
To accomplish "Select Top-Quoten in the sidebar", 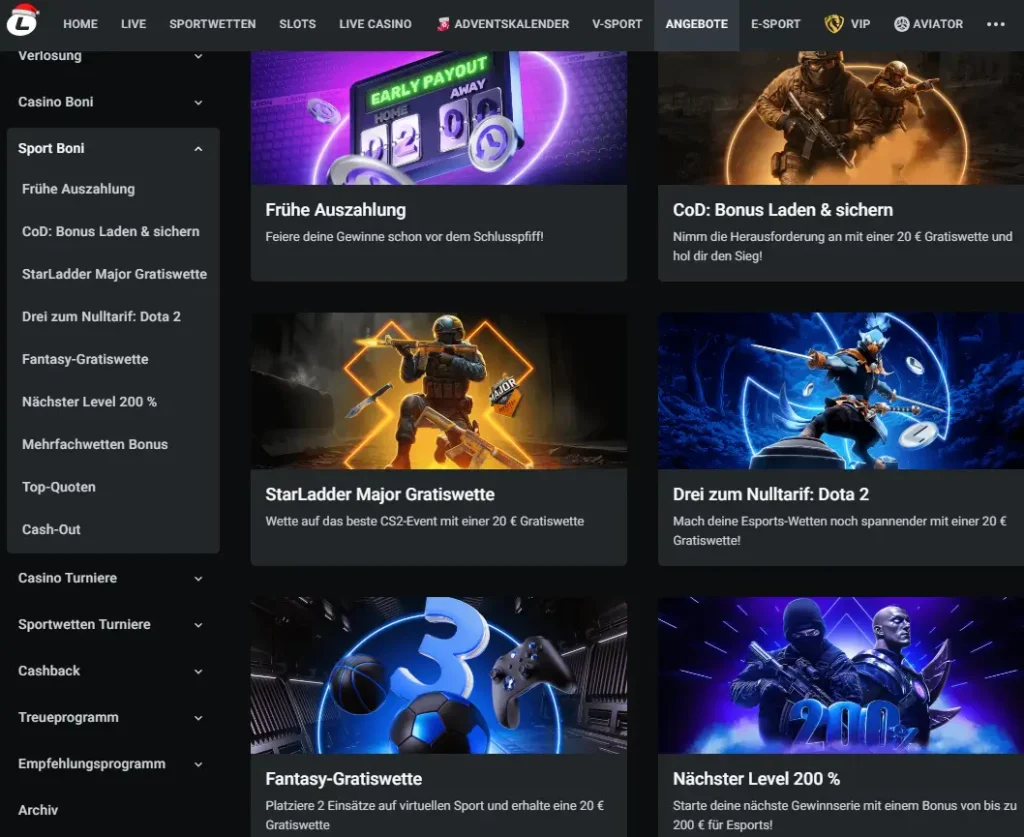I will click(59, 487).
